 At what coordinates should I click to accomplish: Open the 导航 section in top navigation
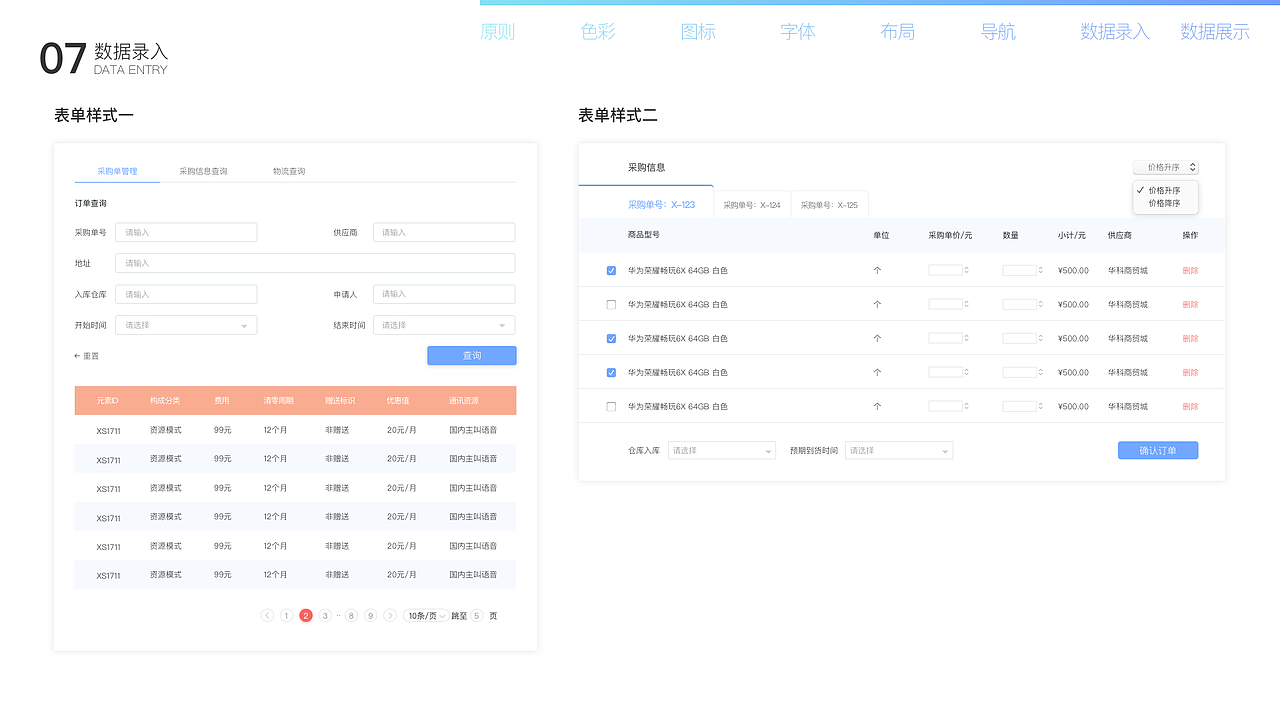pos(998,32)
